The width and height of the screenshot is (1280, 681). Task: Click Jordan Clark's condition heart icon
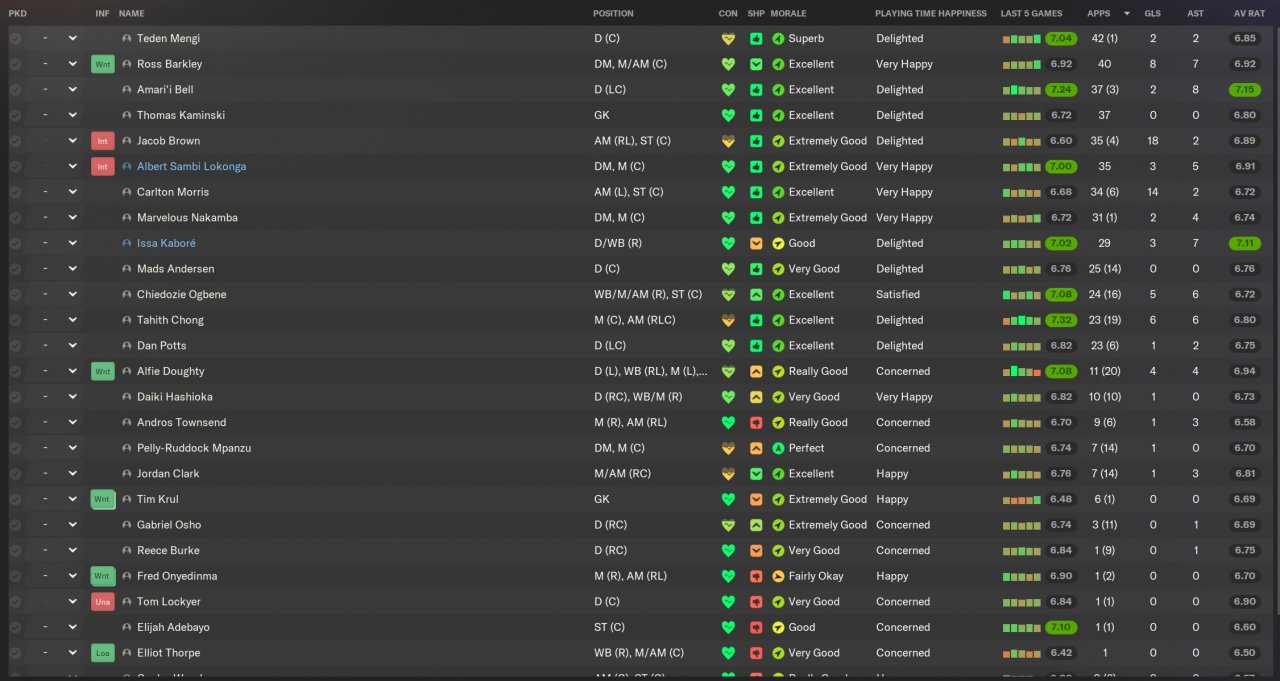click(728, 474)
